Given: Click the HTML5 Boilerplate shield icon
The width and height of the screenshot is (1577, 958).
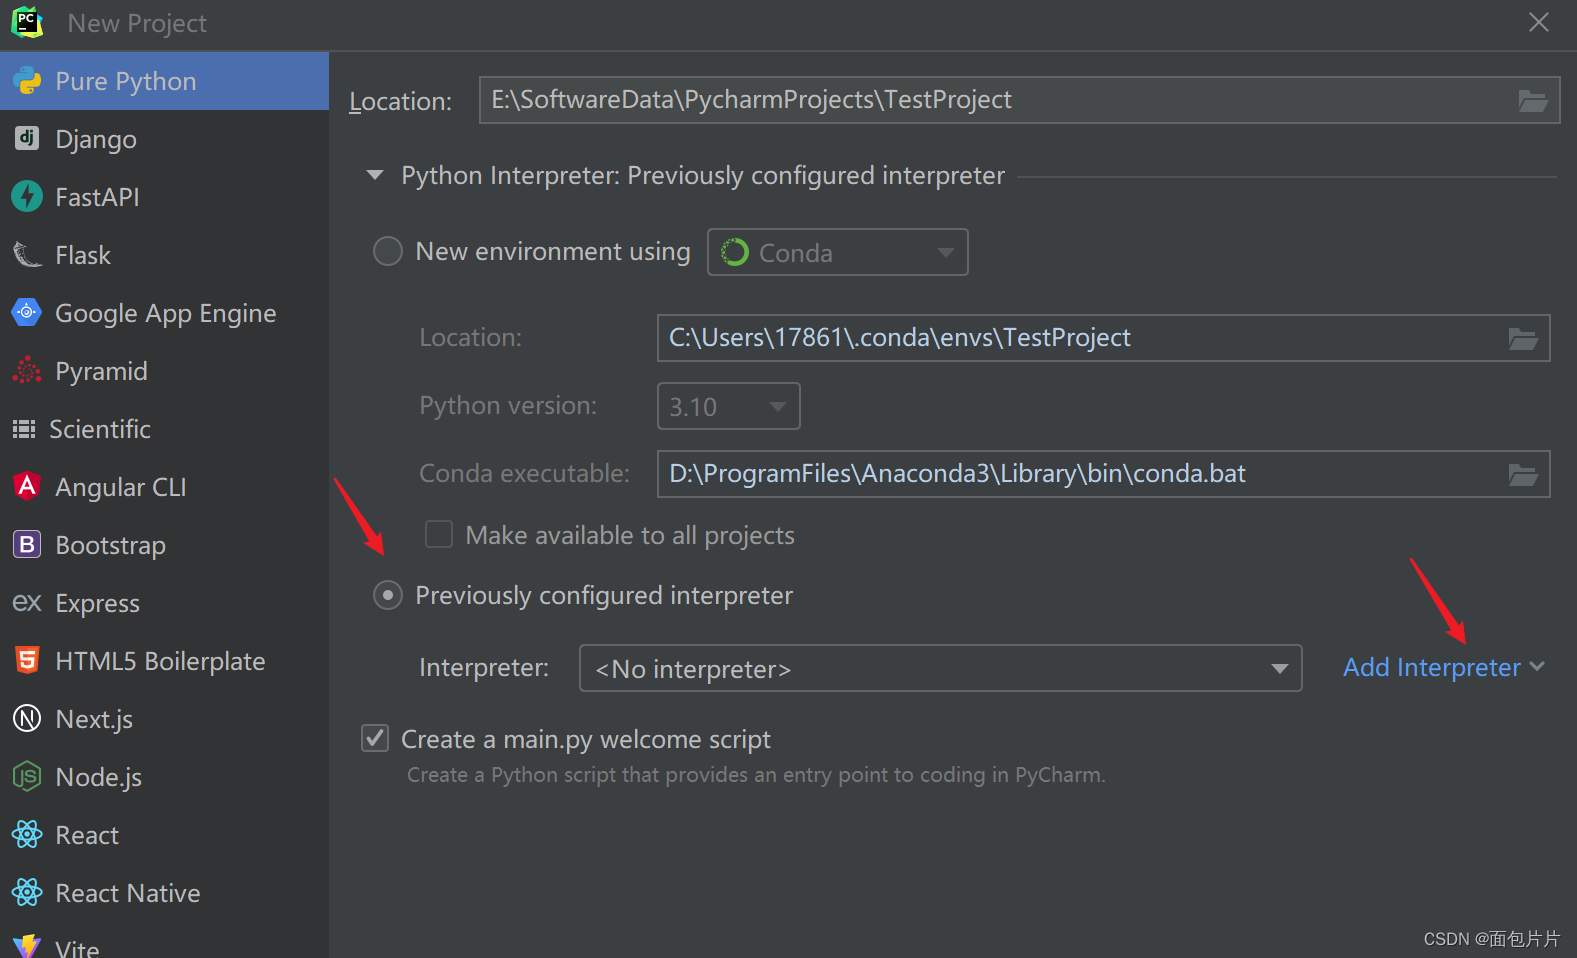Looking at the screenshot, I should 27,660.
